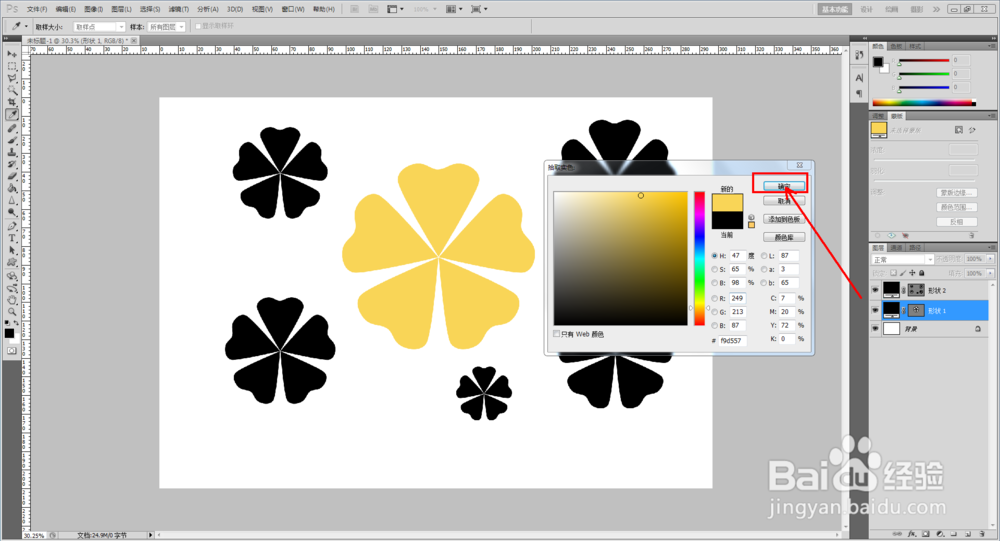Open the 编辑(E) menu
The width and height of the screenshot is (1000, 541).
tap(65, 9)
